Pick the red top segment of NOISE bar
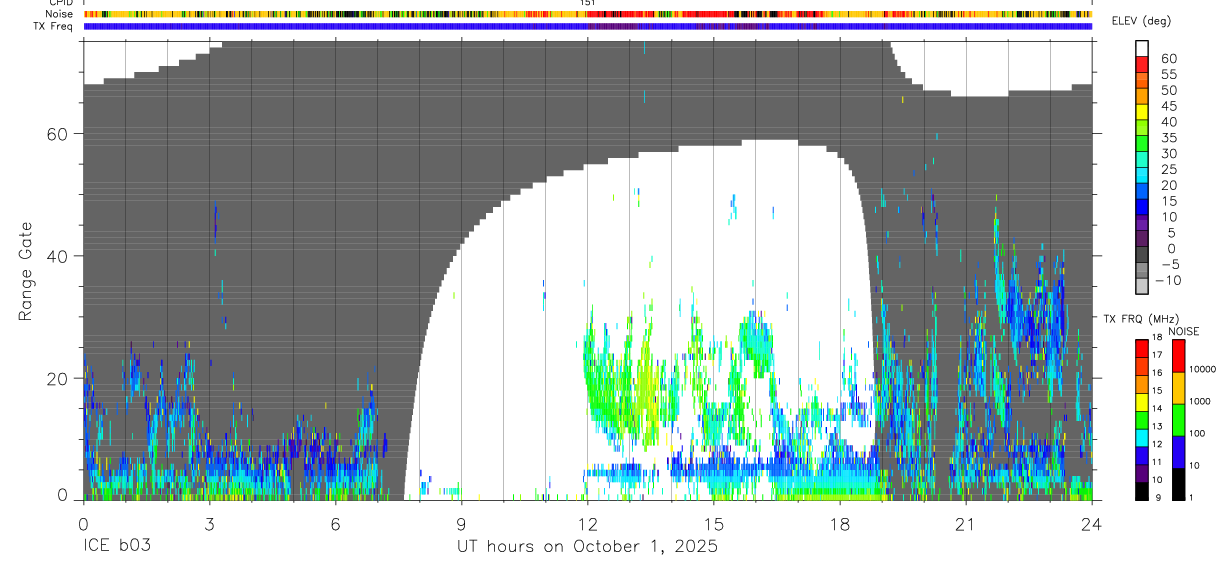The height and width of the screenshot is (567, 1228). 1178,356
